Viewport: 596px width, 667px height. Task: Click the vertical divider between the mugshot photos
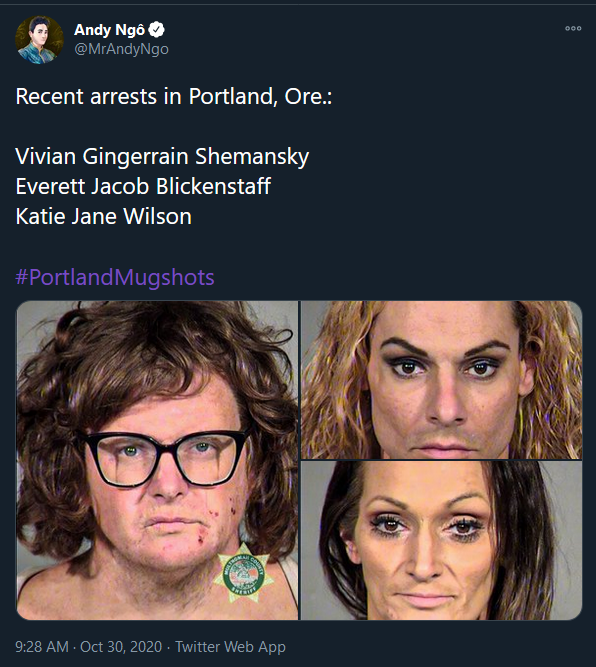tap(299, 460)
